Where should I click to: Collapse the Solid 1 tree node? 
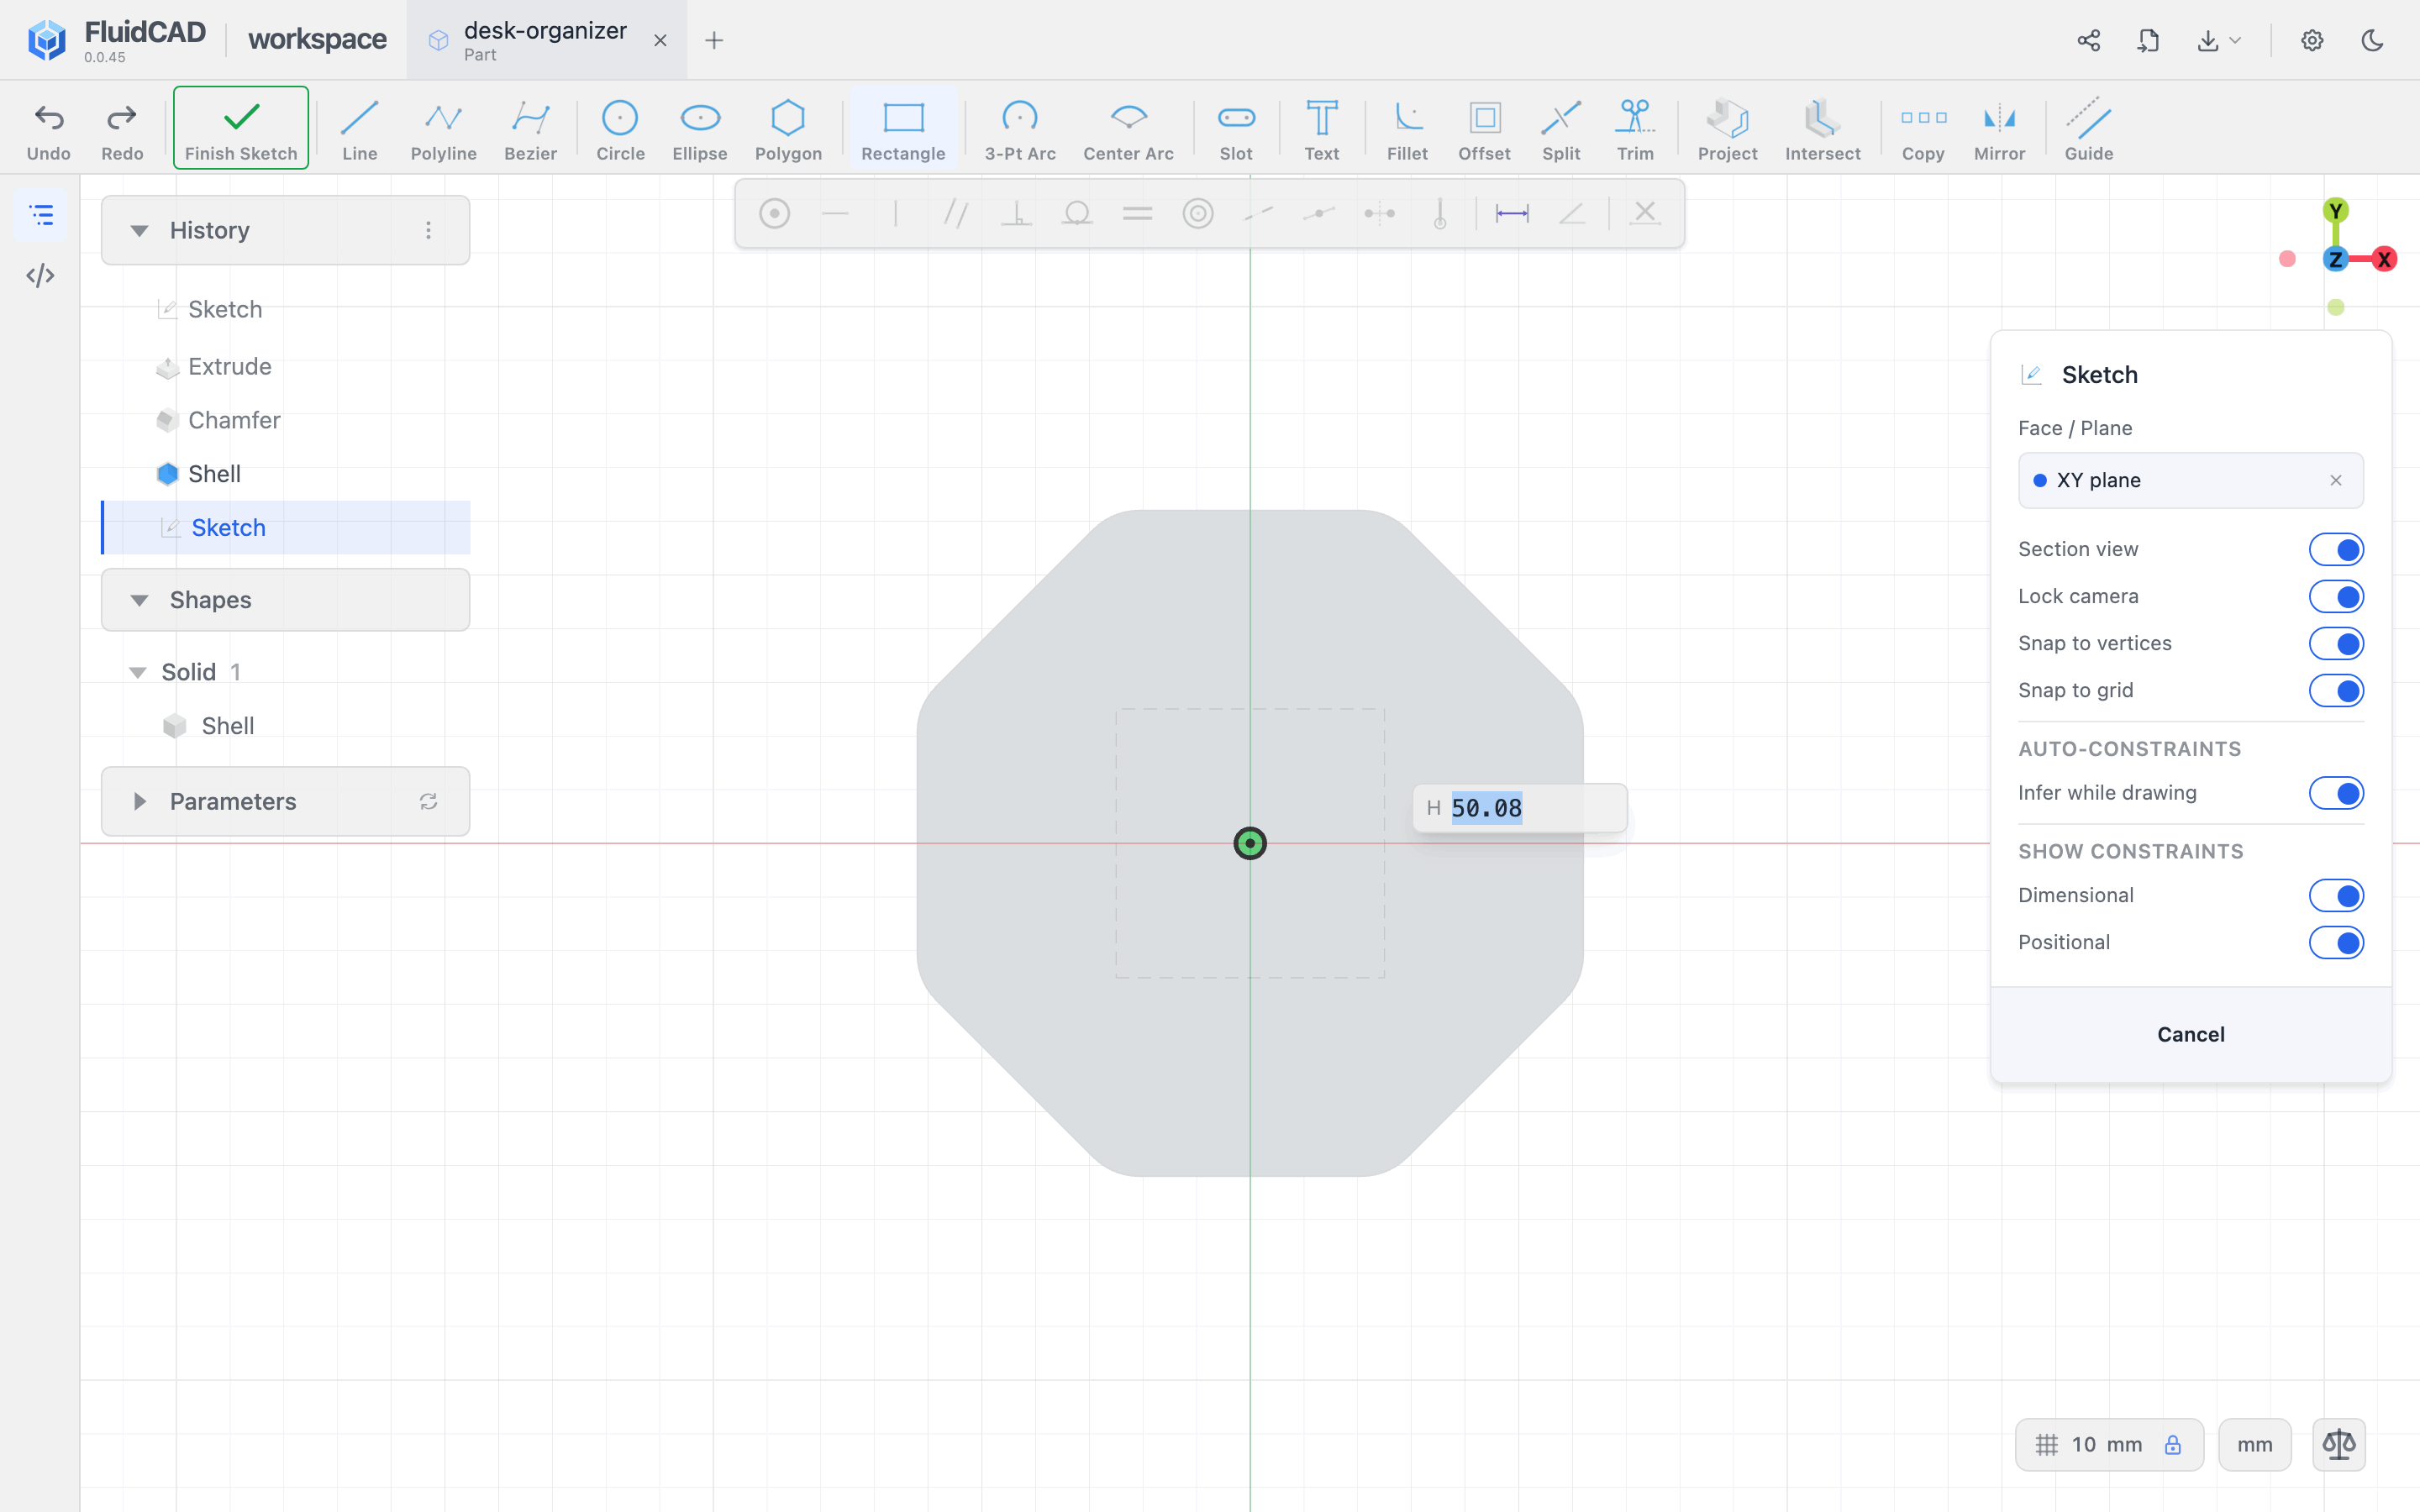click(x=138, y=672)
